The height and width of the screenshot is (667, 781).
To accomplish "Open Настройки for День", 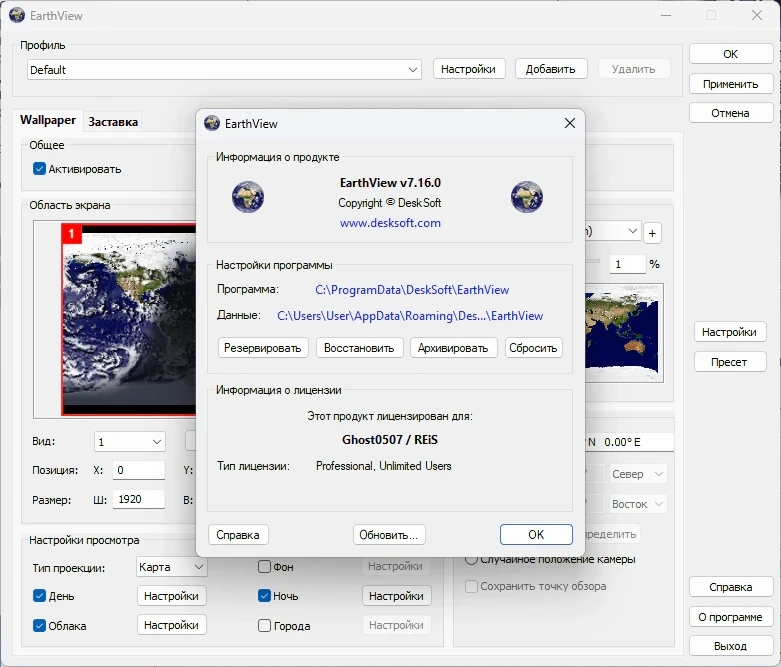I will pyautogui.click(x=171, y=596).
